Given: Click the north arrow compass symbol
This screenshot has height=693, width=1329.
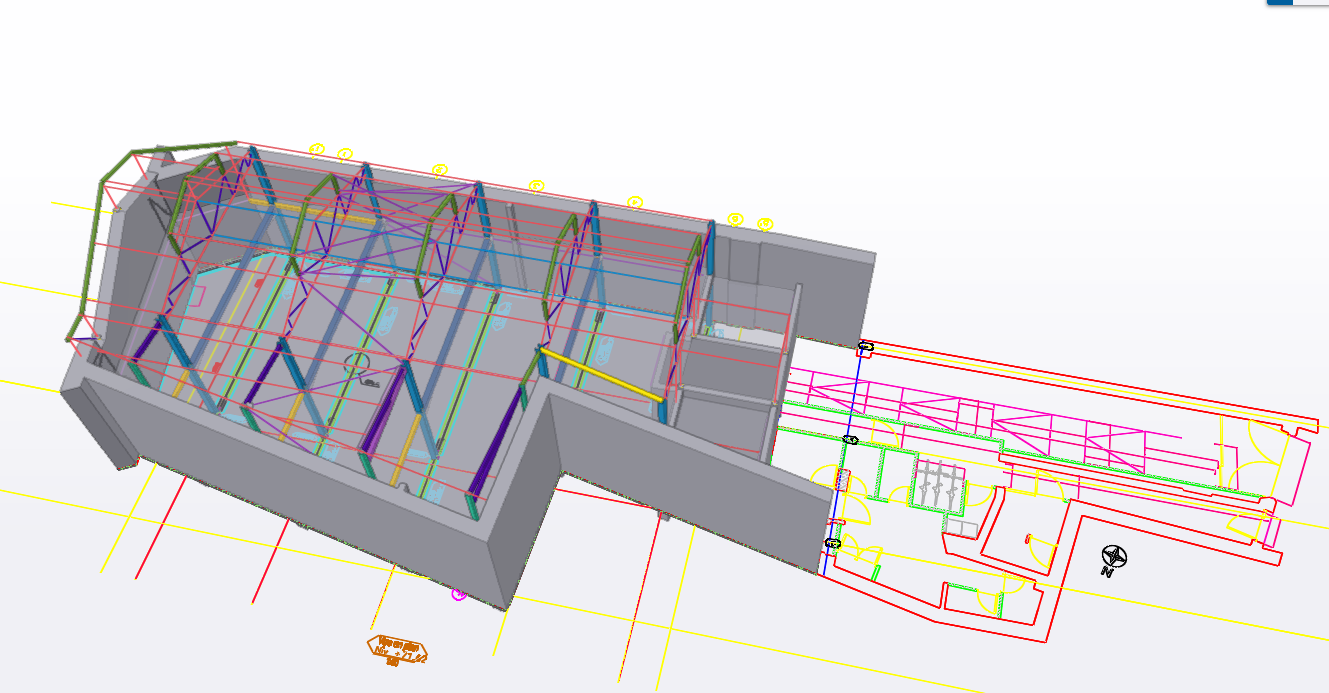Looking at the screenshot, I should click(1113, 558).
